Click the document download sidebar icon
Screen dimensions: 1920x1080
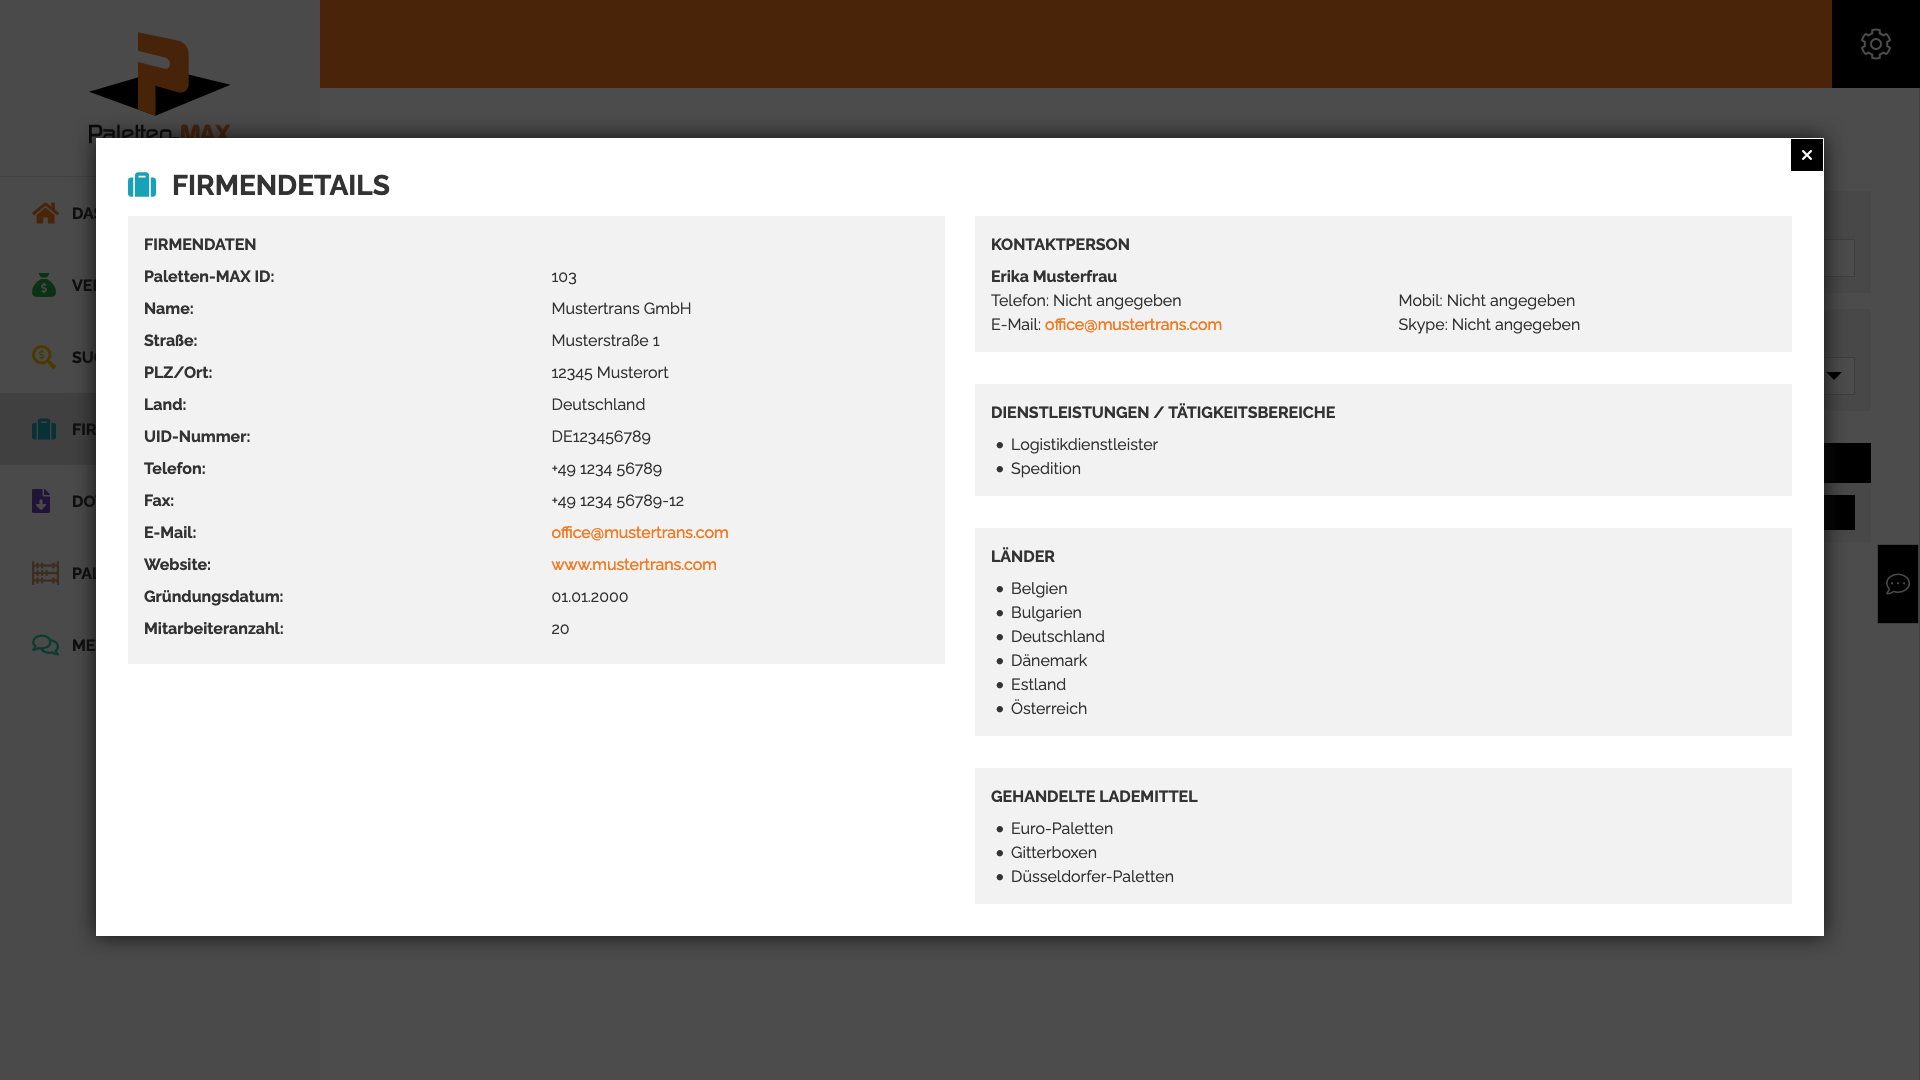coord(41,501)
